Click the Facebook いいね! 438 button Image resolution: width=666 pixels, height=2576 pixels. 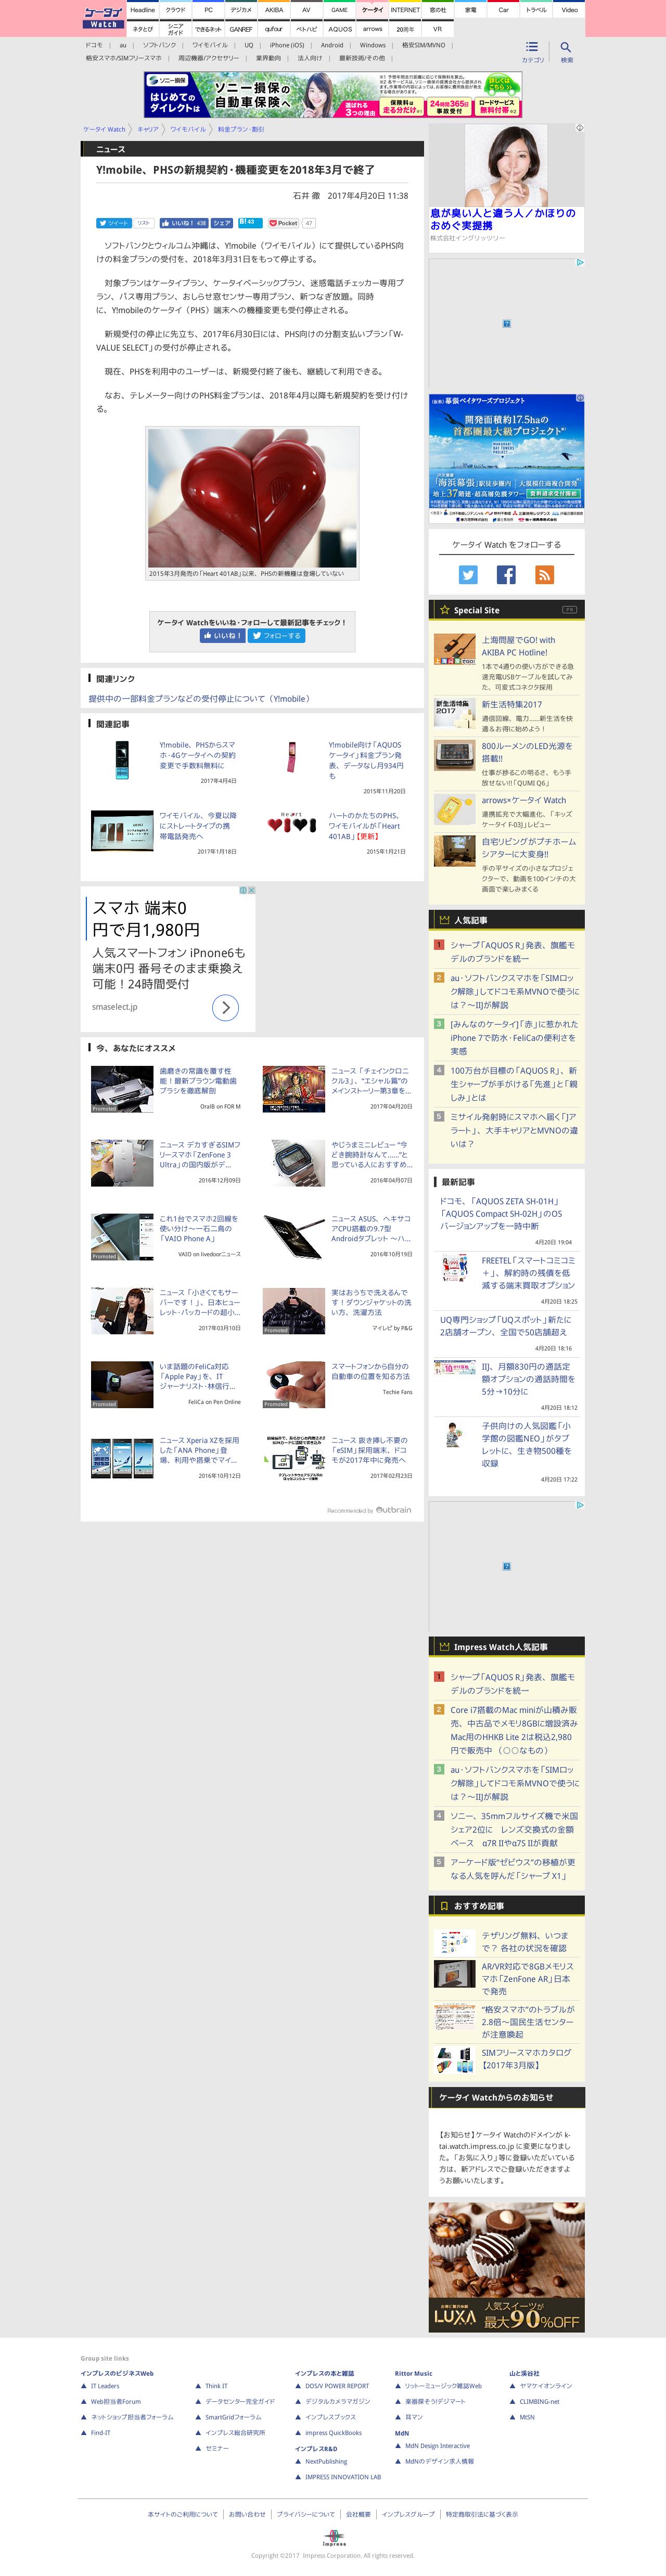pyautogui.click(x=184, y=223)
